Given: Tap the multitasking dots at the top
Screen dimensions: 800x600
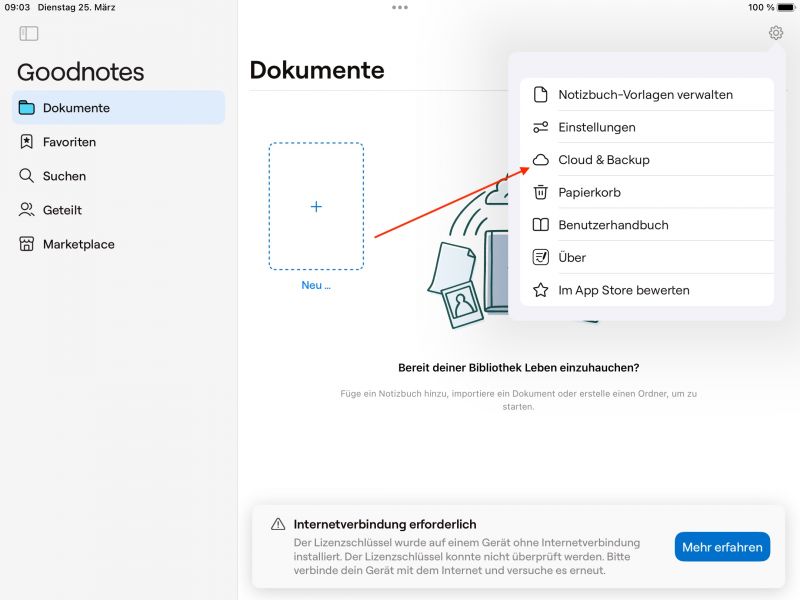Looking at the screenshot, I should coord(400,8).
